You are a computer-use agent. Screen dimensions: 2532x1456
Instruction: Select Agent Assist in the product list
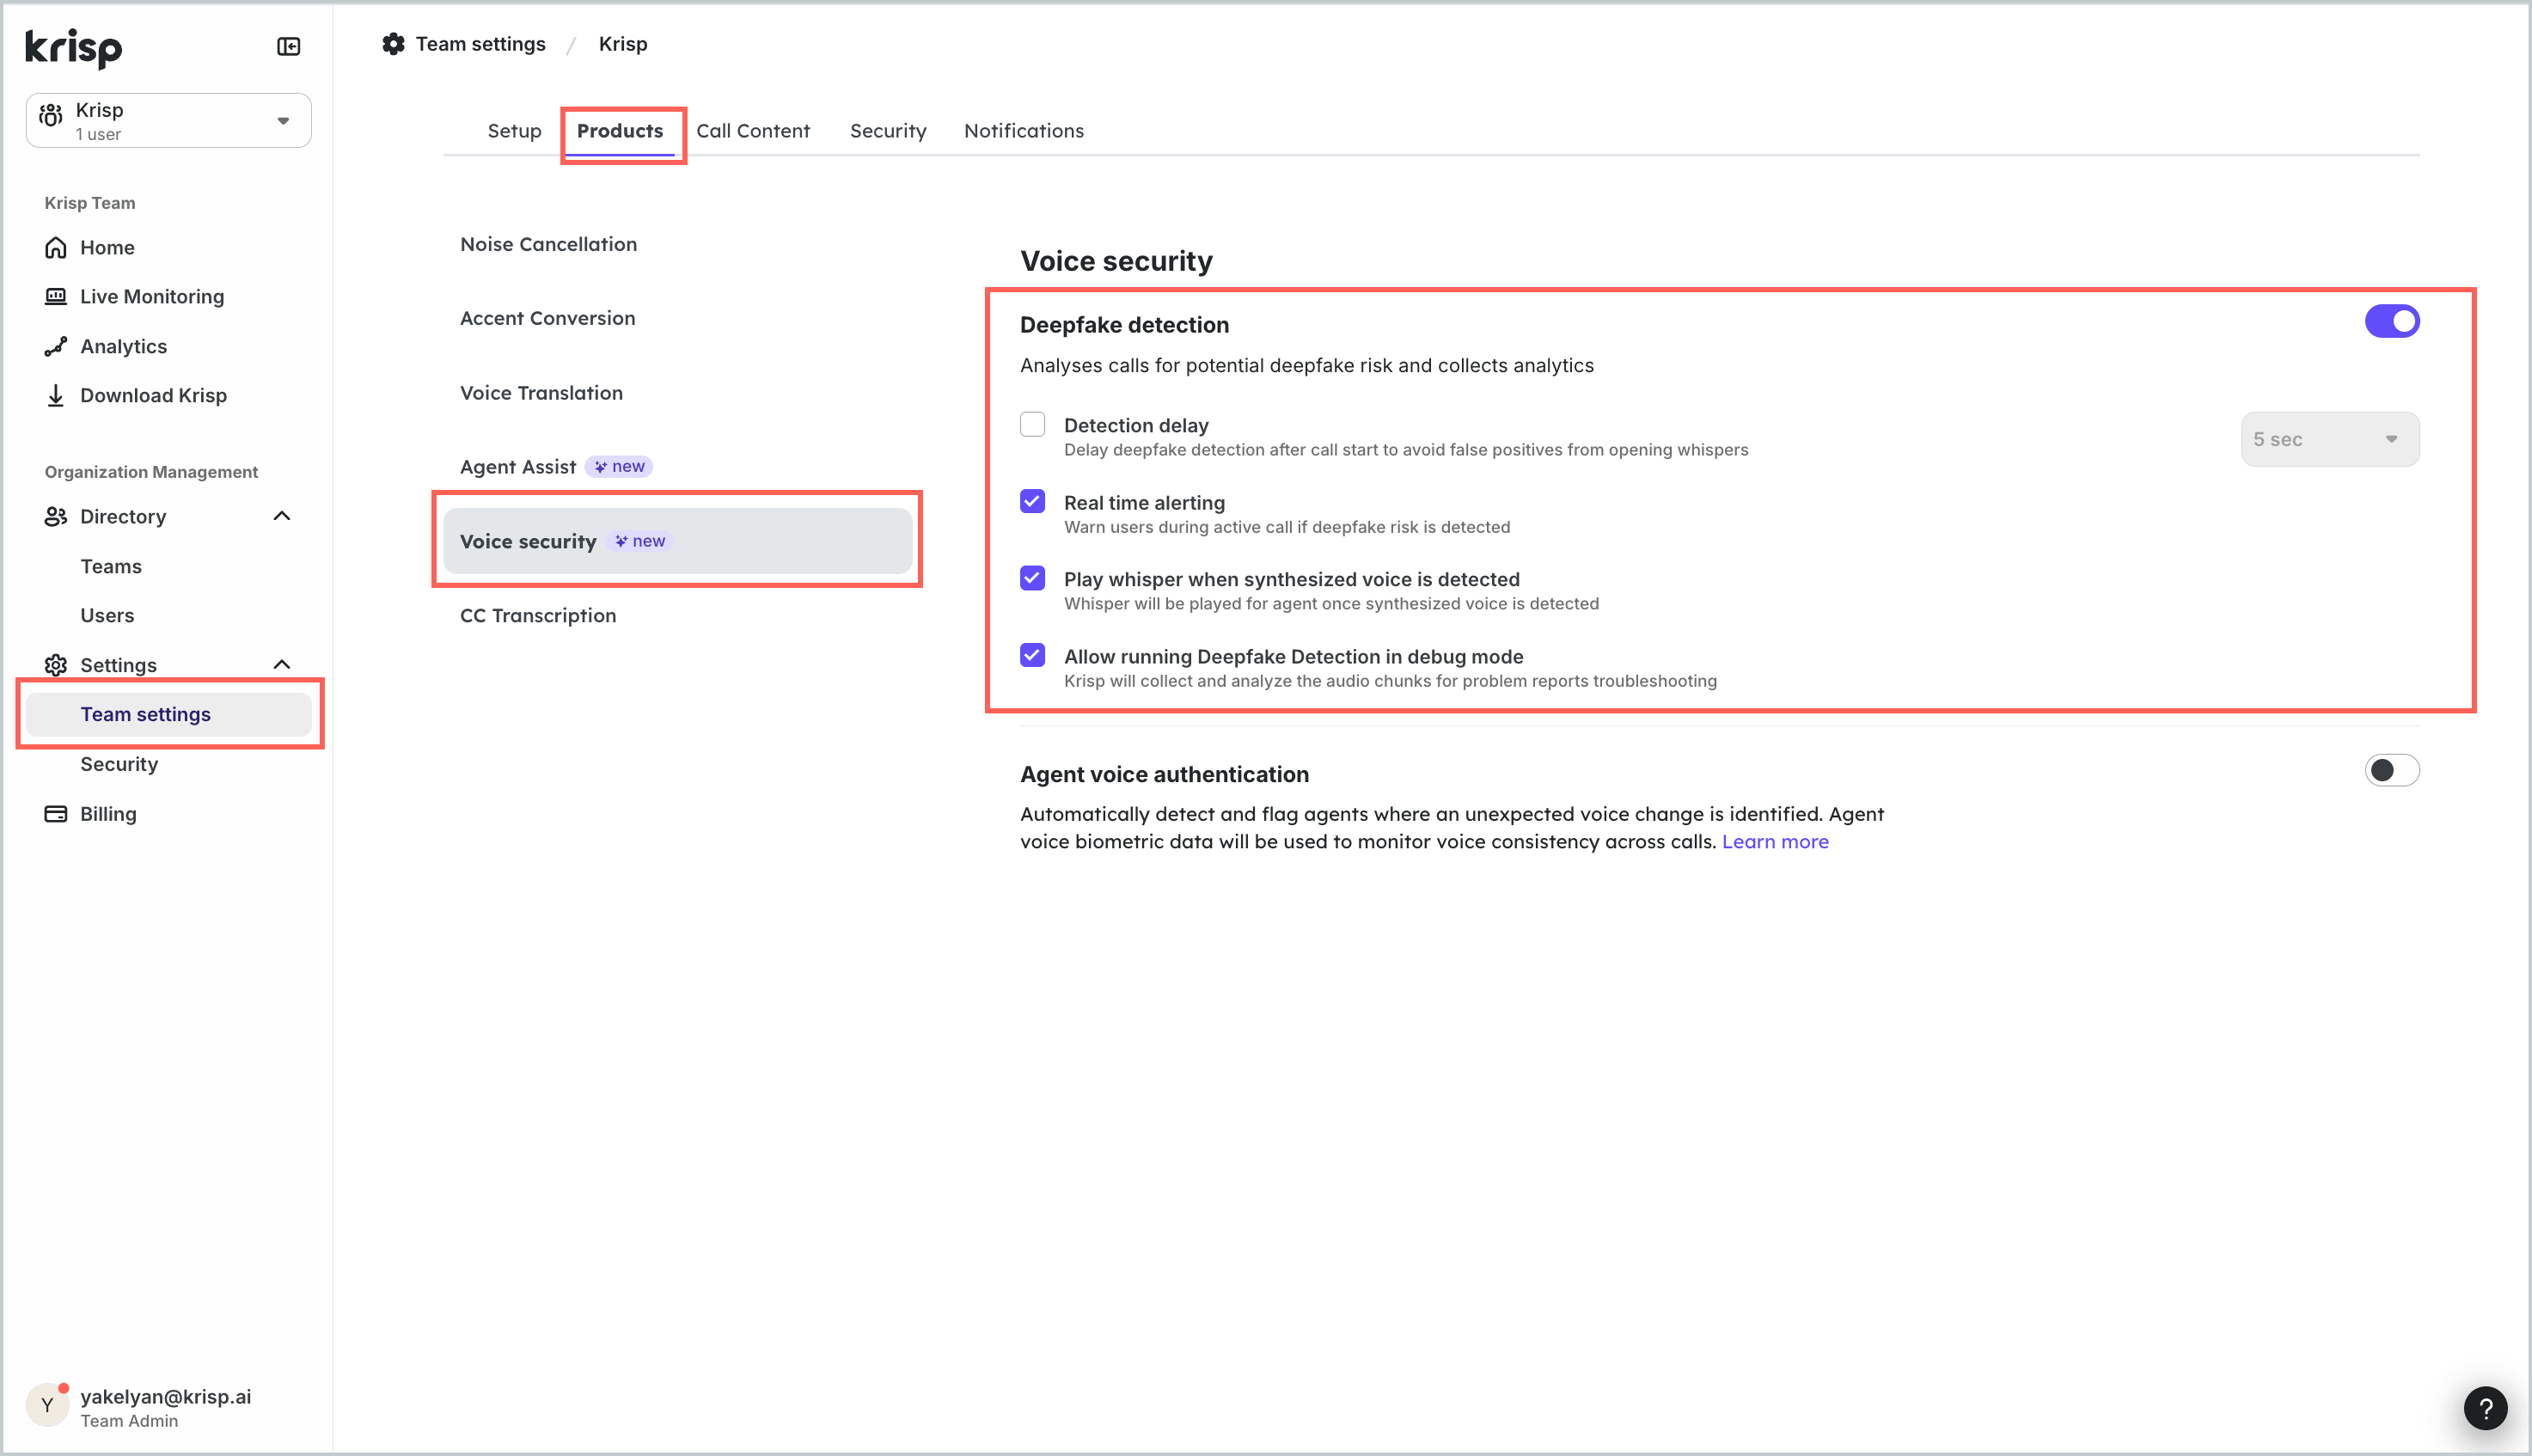click(518, 467)
